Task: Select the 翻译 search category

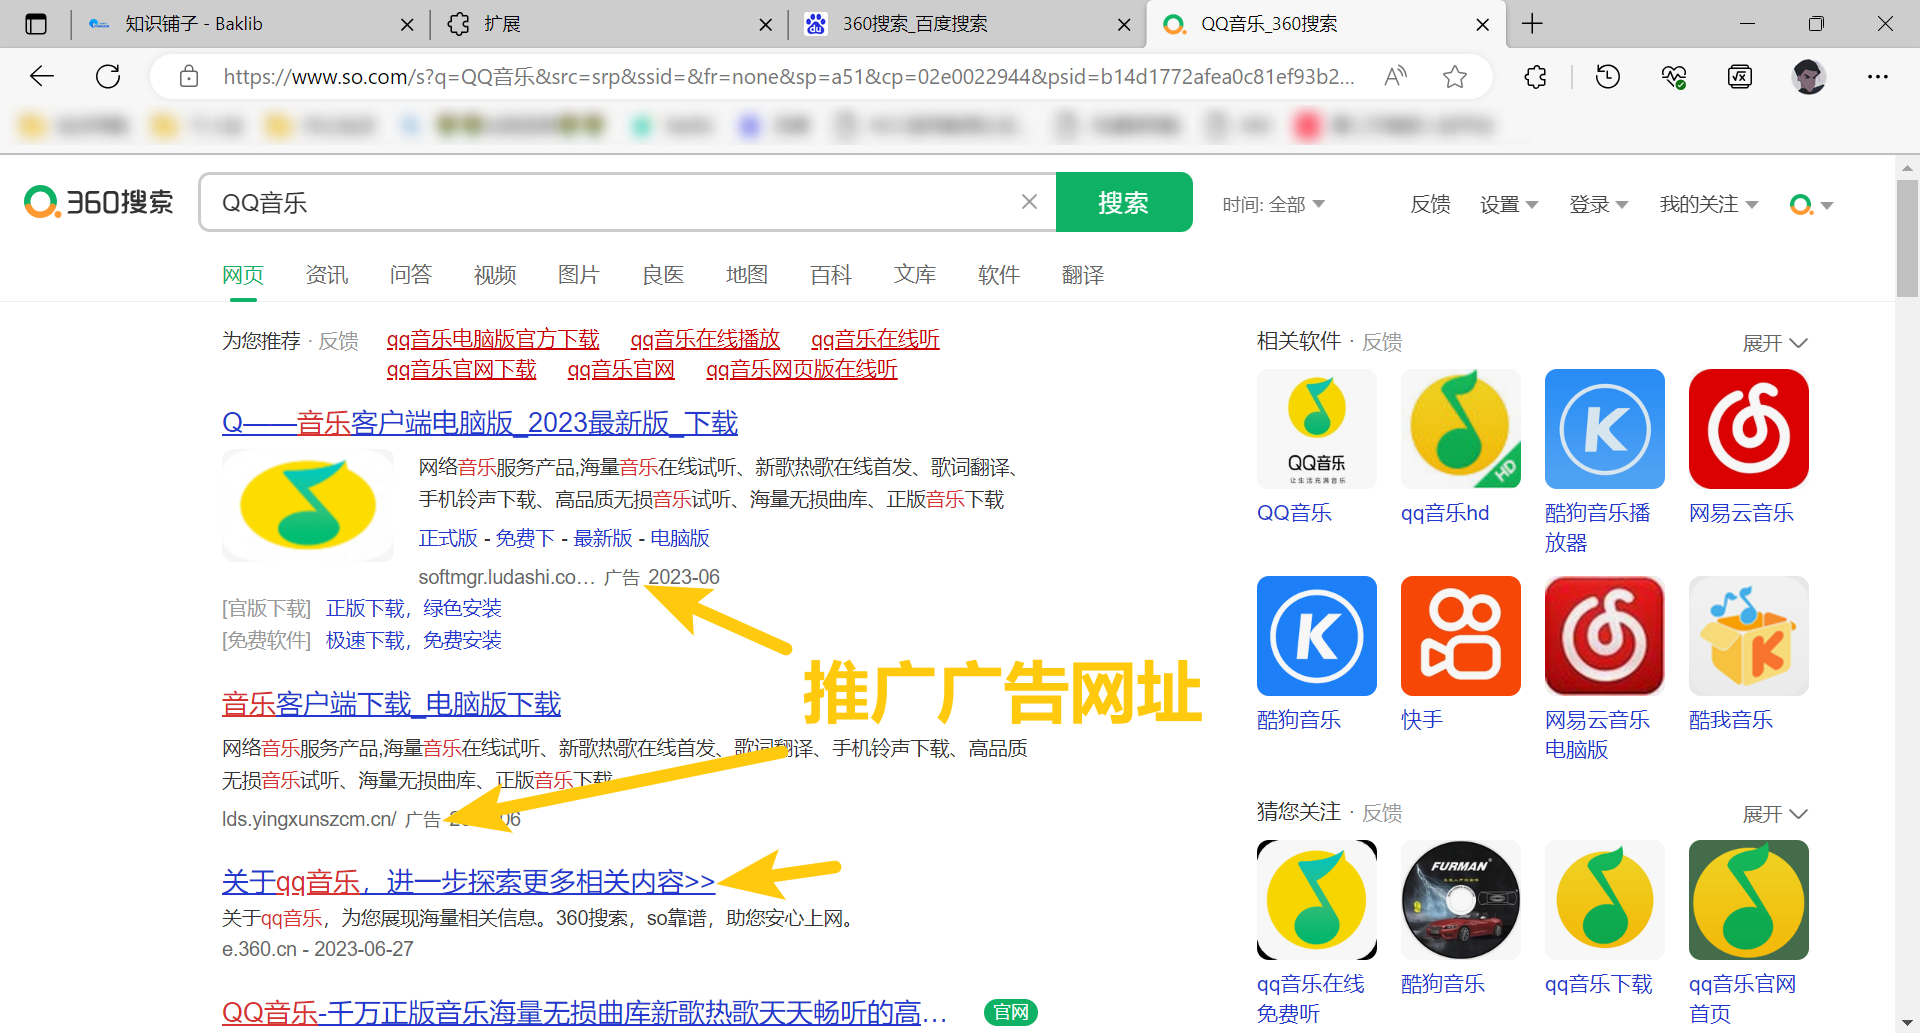Action: coord(1083,275)
